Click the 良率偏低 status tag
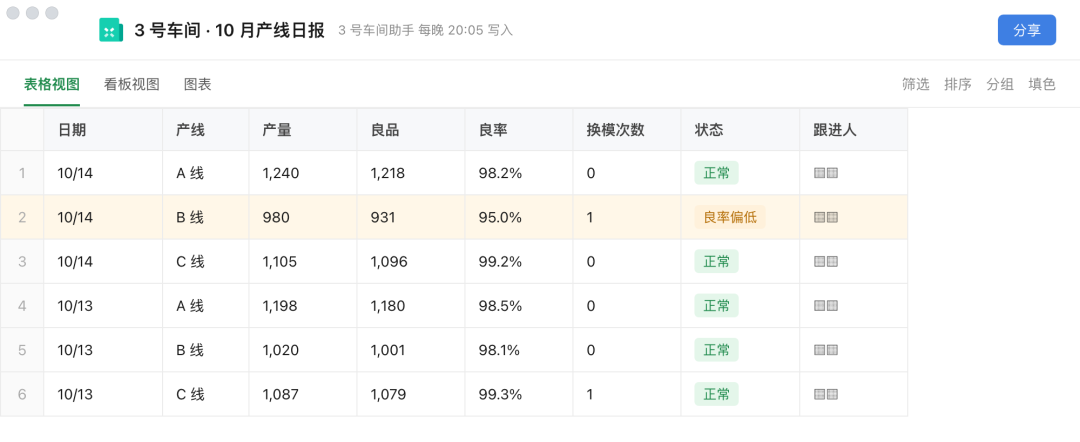The image size is (1080, 442). click(730, 218)
